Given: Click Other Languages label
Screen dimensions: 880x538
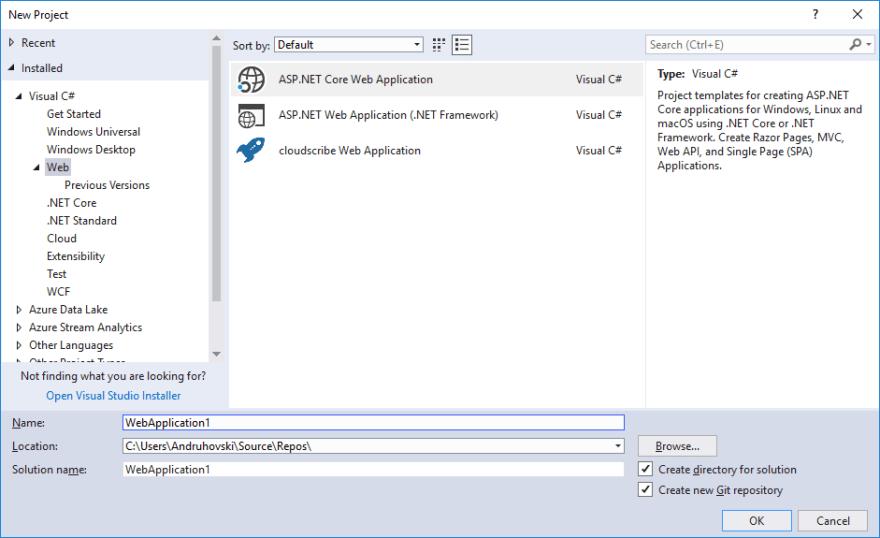Looking at the screenshot, I should (71, 345).
